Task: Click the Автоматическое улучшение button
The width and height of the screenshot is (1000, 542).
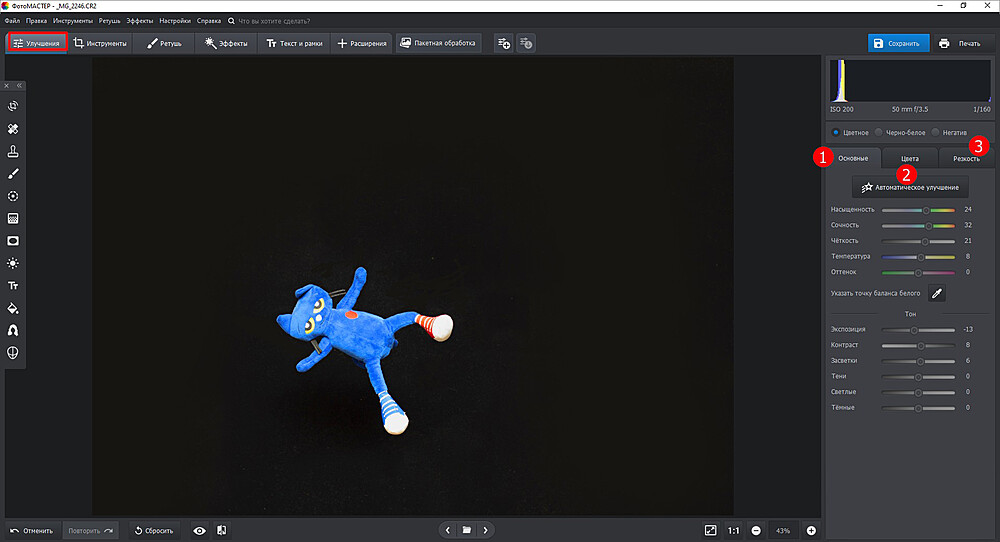Action: click(910, 187)
